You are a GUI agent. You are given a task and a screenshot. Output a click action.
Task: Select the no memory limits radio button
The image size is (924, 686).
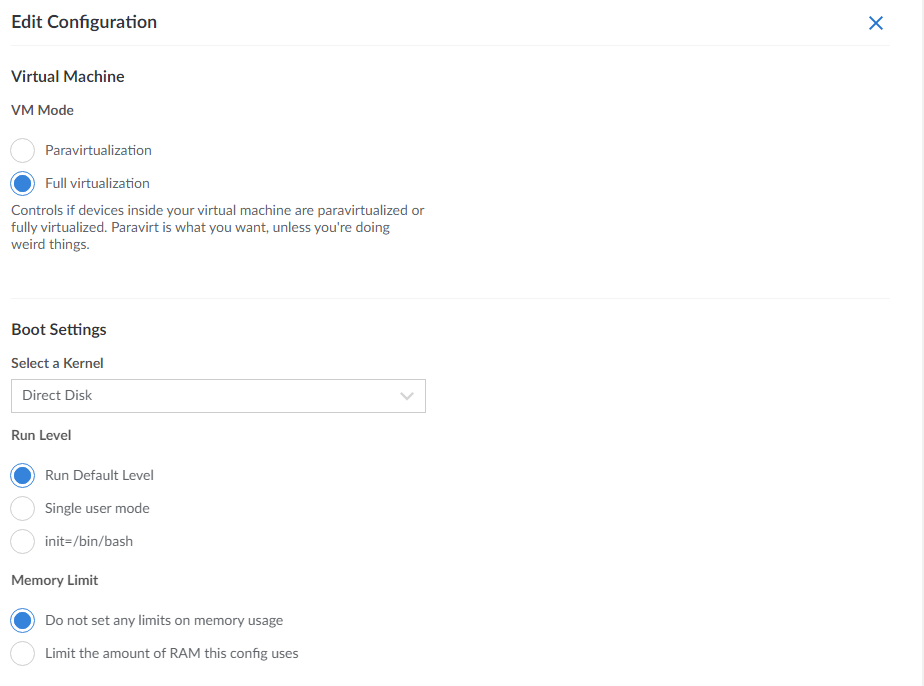[x=23, y=621]
